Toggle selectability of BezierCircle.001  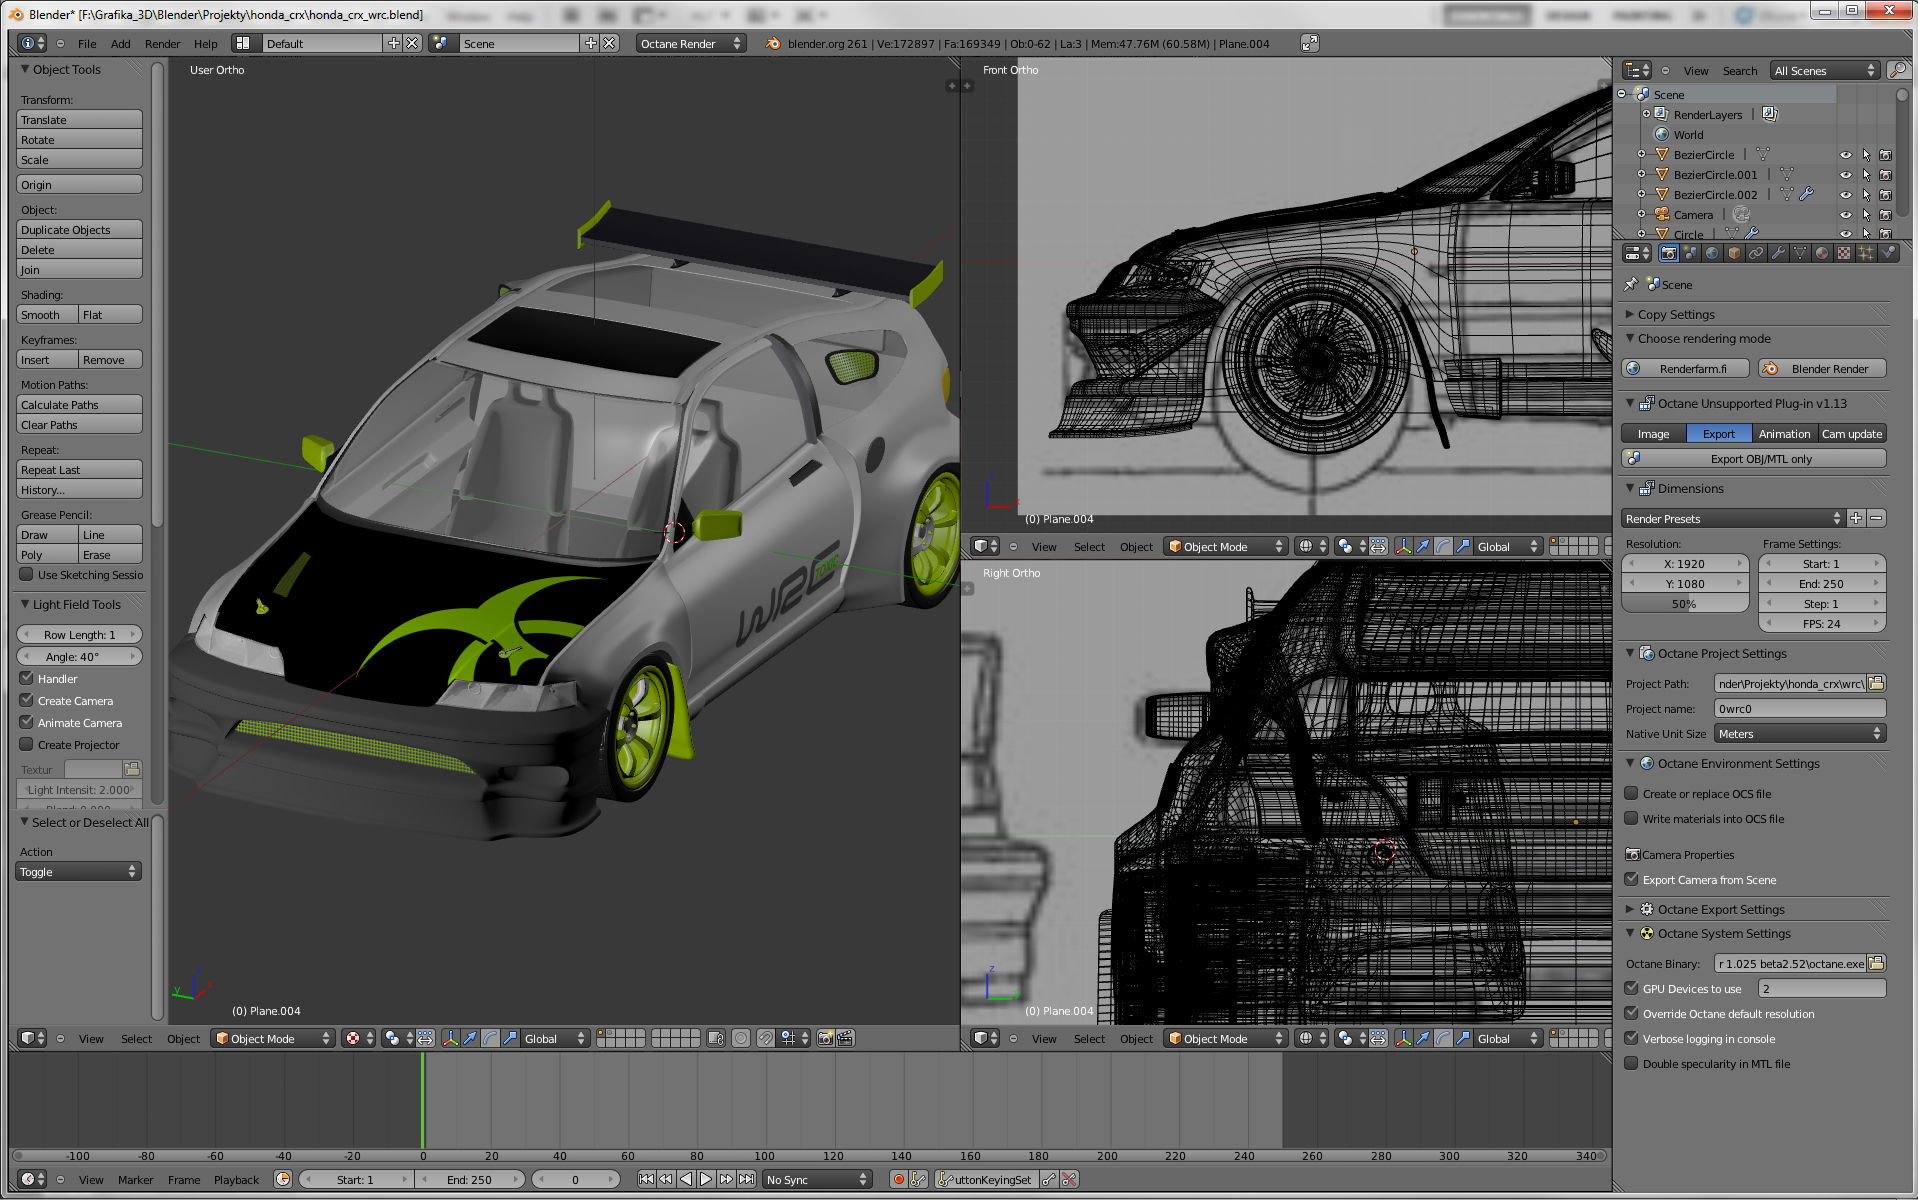tap(1866, 175)
